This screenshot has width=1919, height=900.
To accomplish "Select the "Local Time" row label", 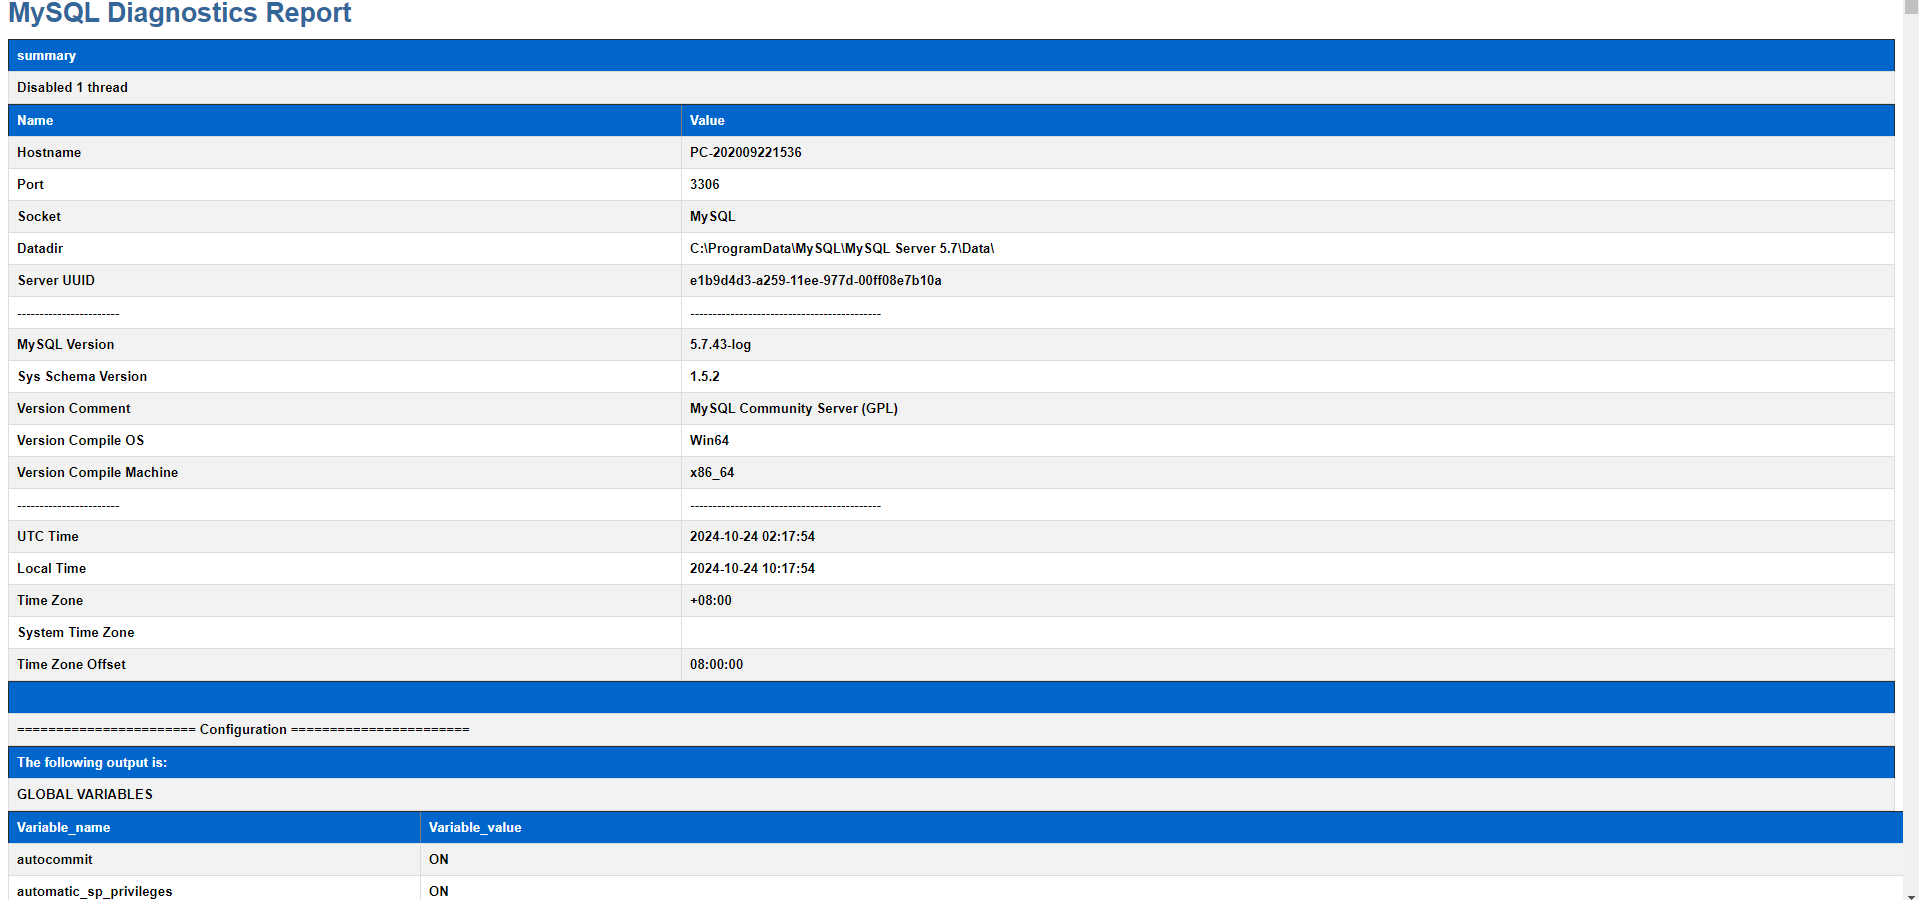I will click(x=51, y=569).
